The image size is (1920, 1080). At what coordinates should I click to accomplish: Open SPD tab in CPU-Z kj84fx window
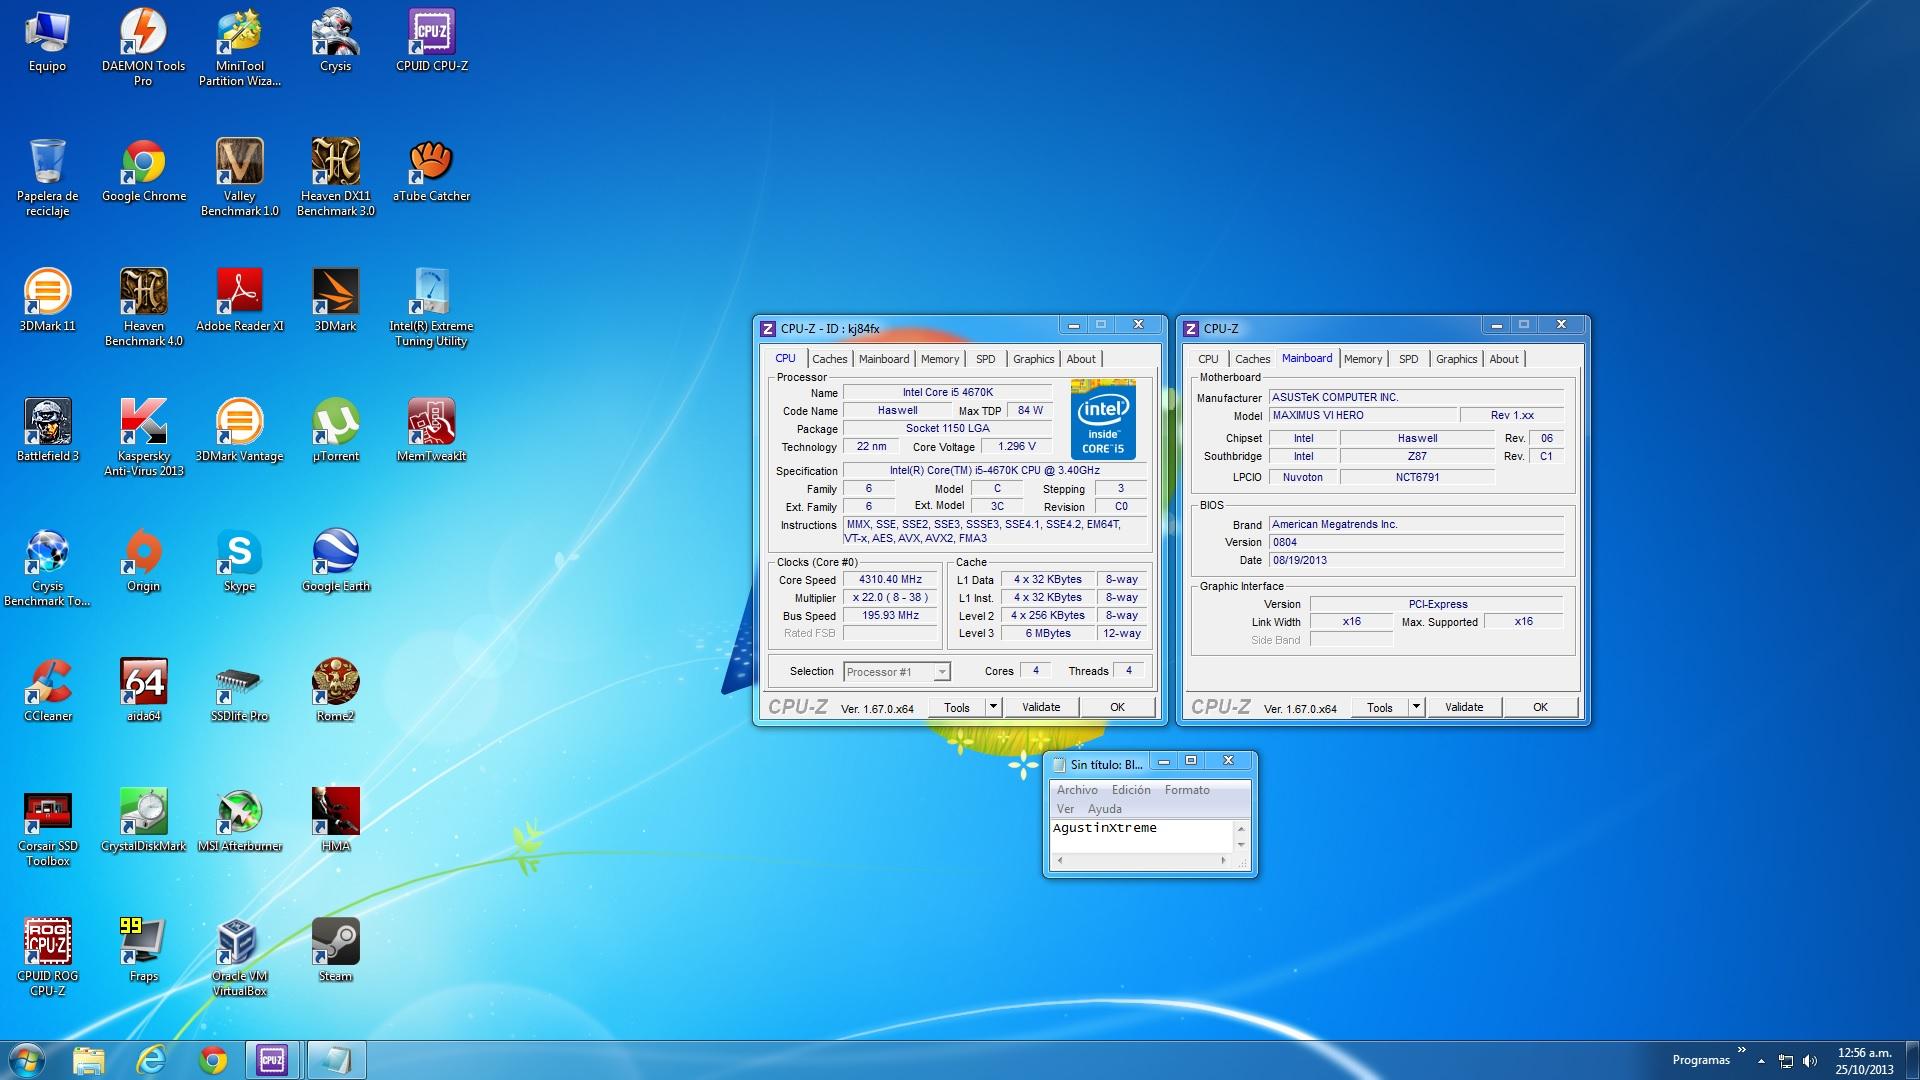pyautogui.click(x=986, y=359)
